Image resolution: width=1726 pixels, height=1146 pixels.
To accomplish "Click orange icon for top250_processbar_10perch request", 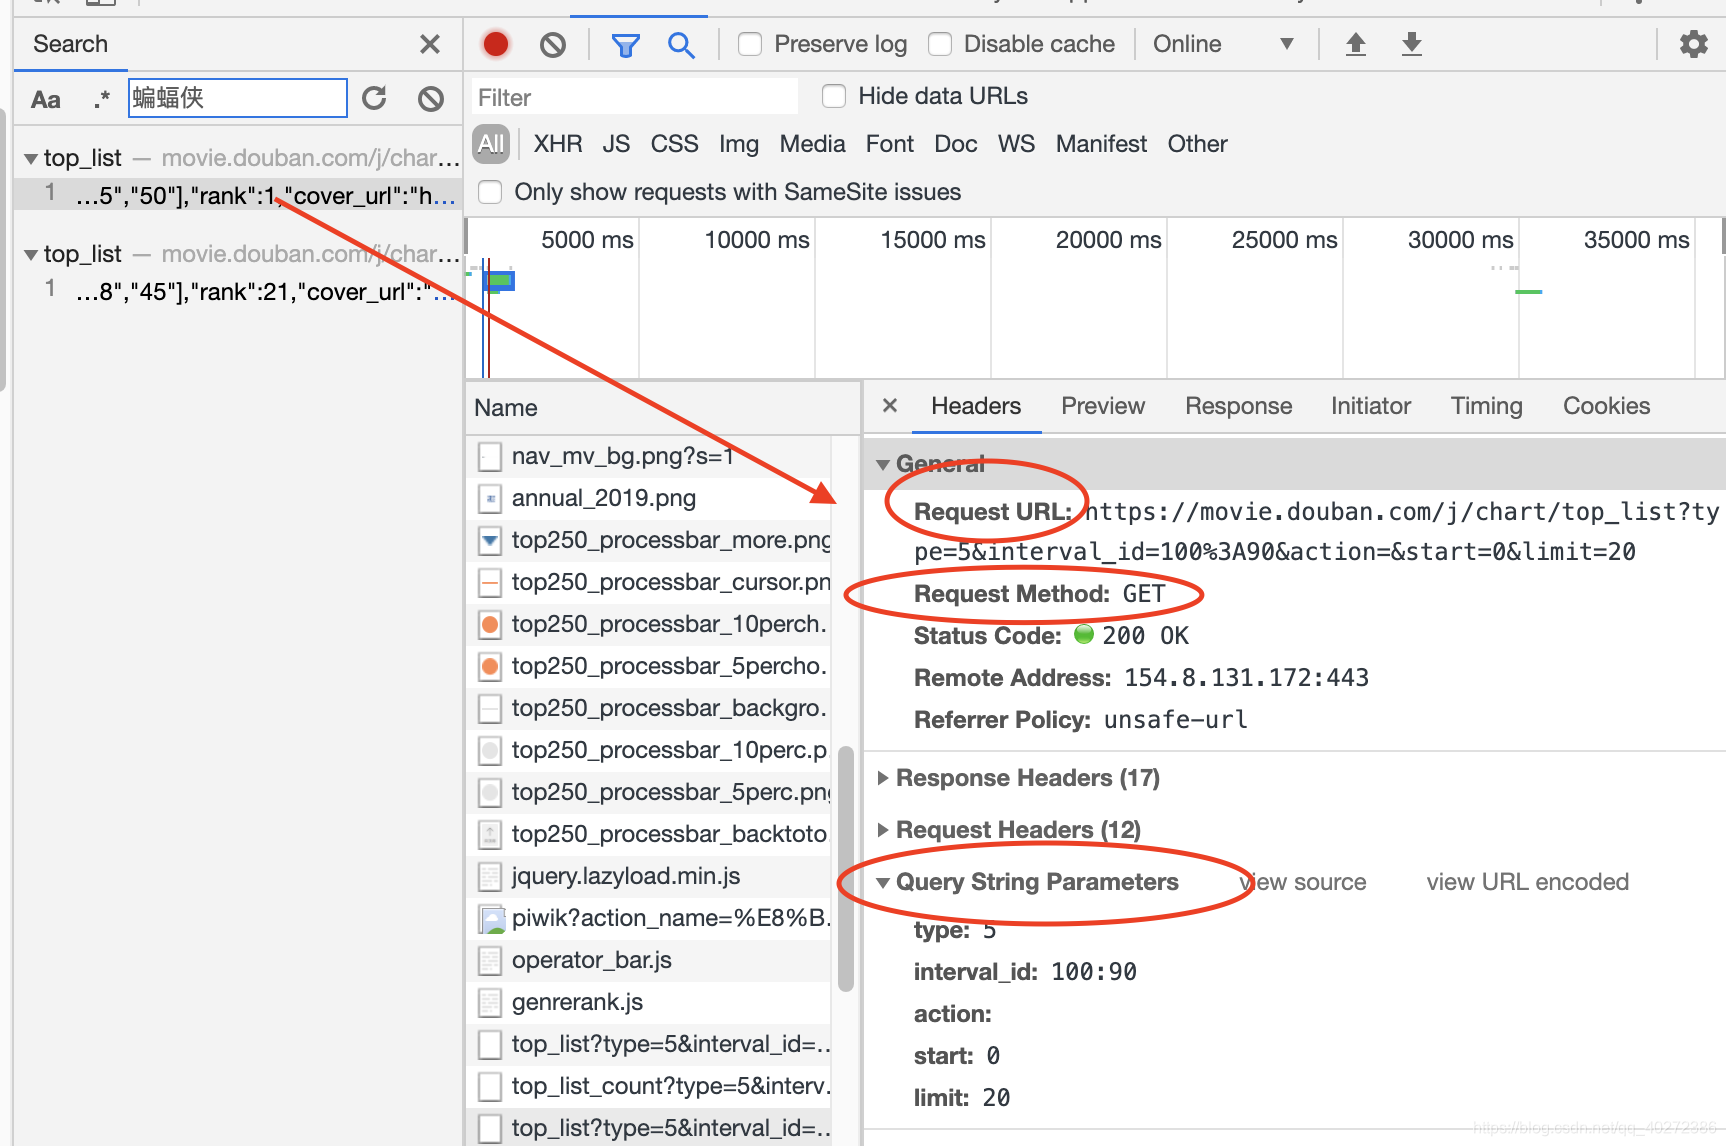I will coord(490,625).
